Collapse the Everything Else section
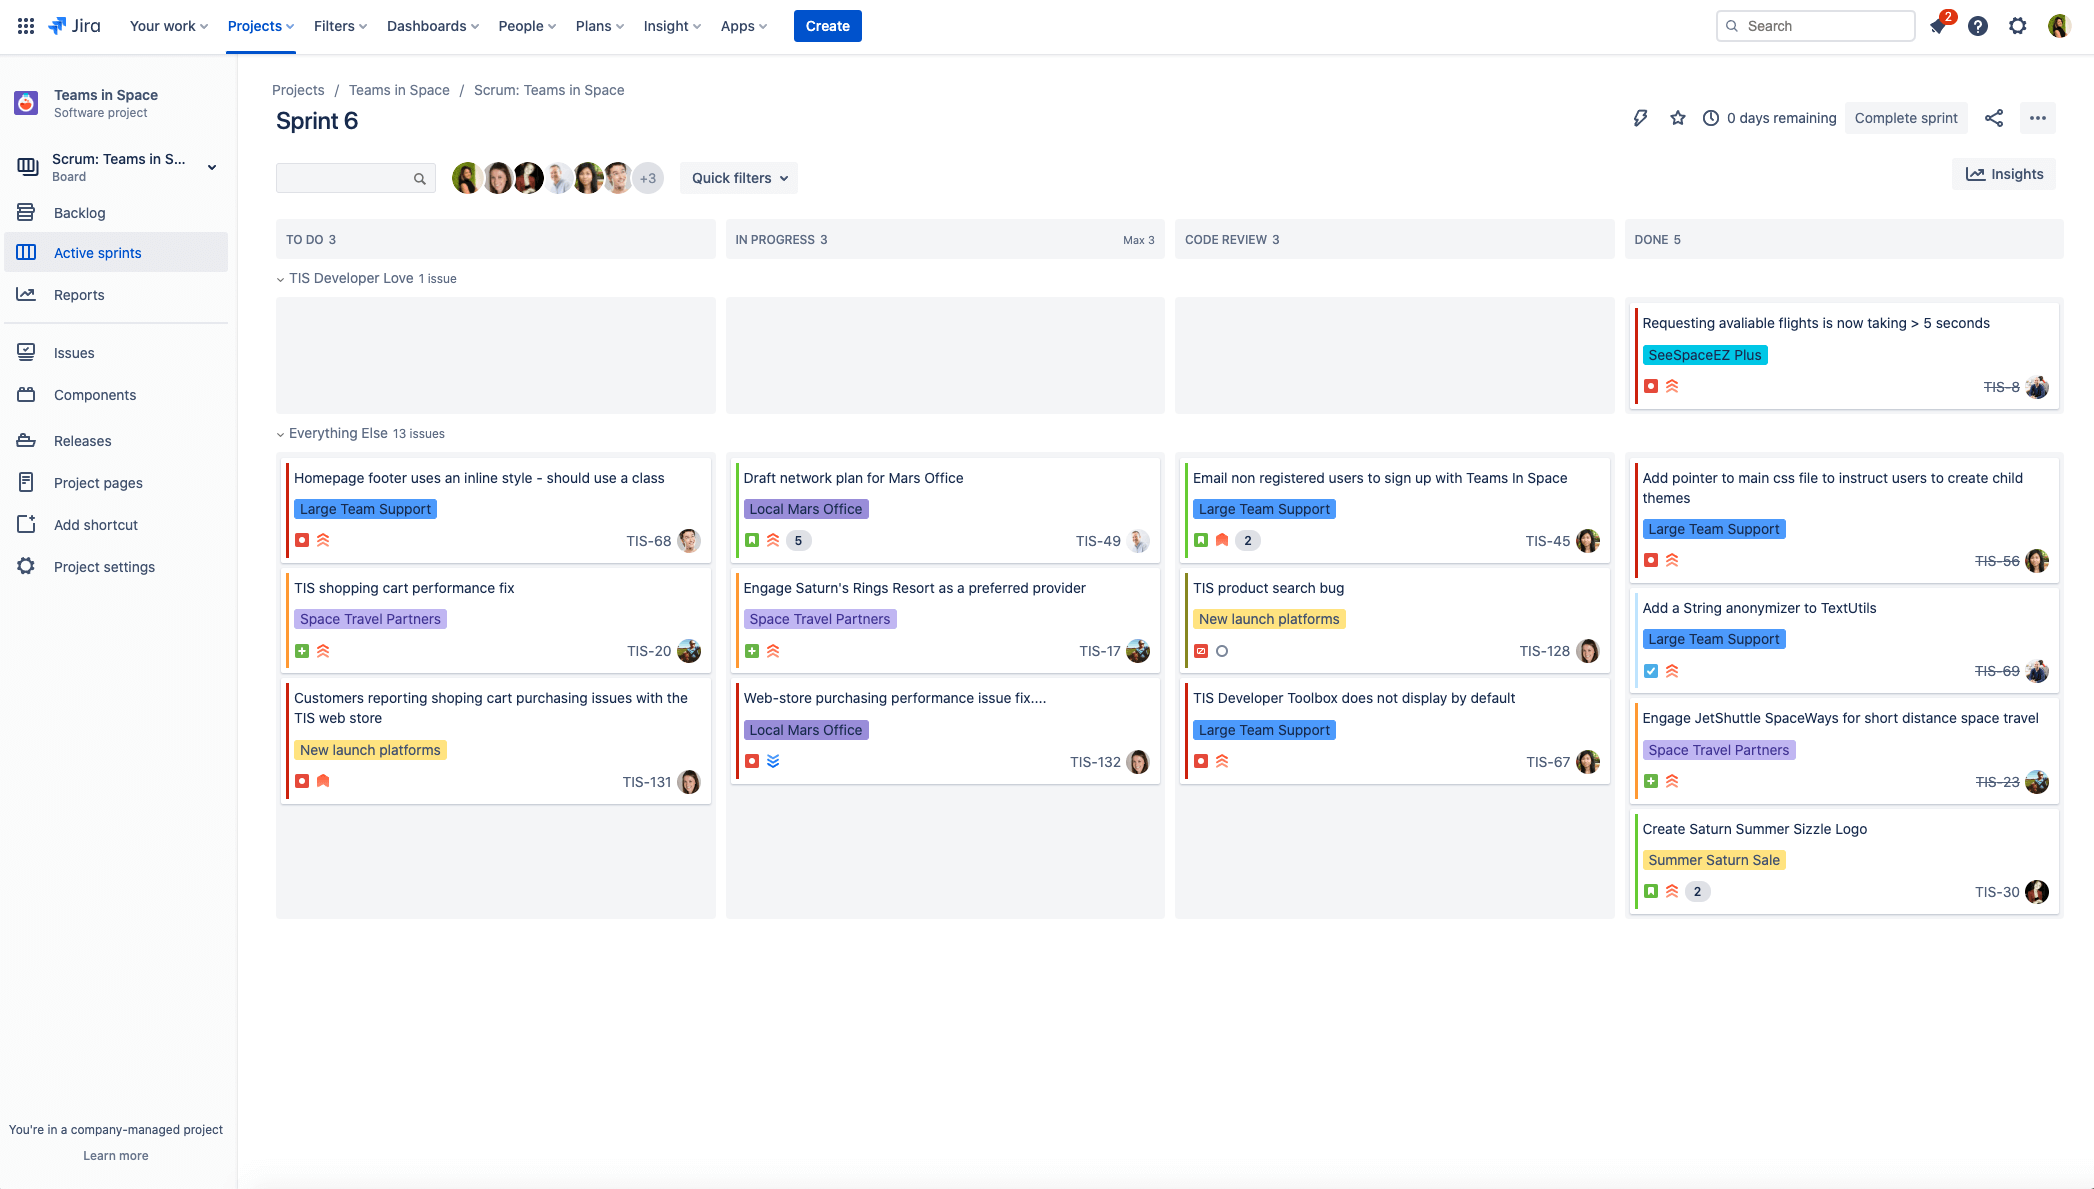 (x=280, y=433)
